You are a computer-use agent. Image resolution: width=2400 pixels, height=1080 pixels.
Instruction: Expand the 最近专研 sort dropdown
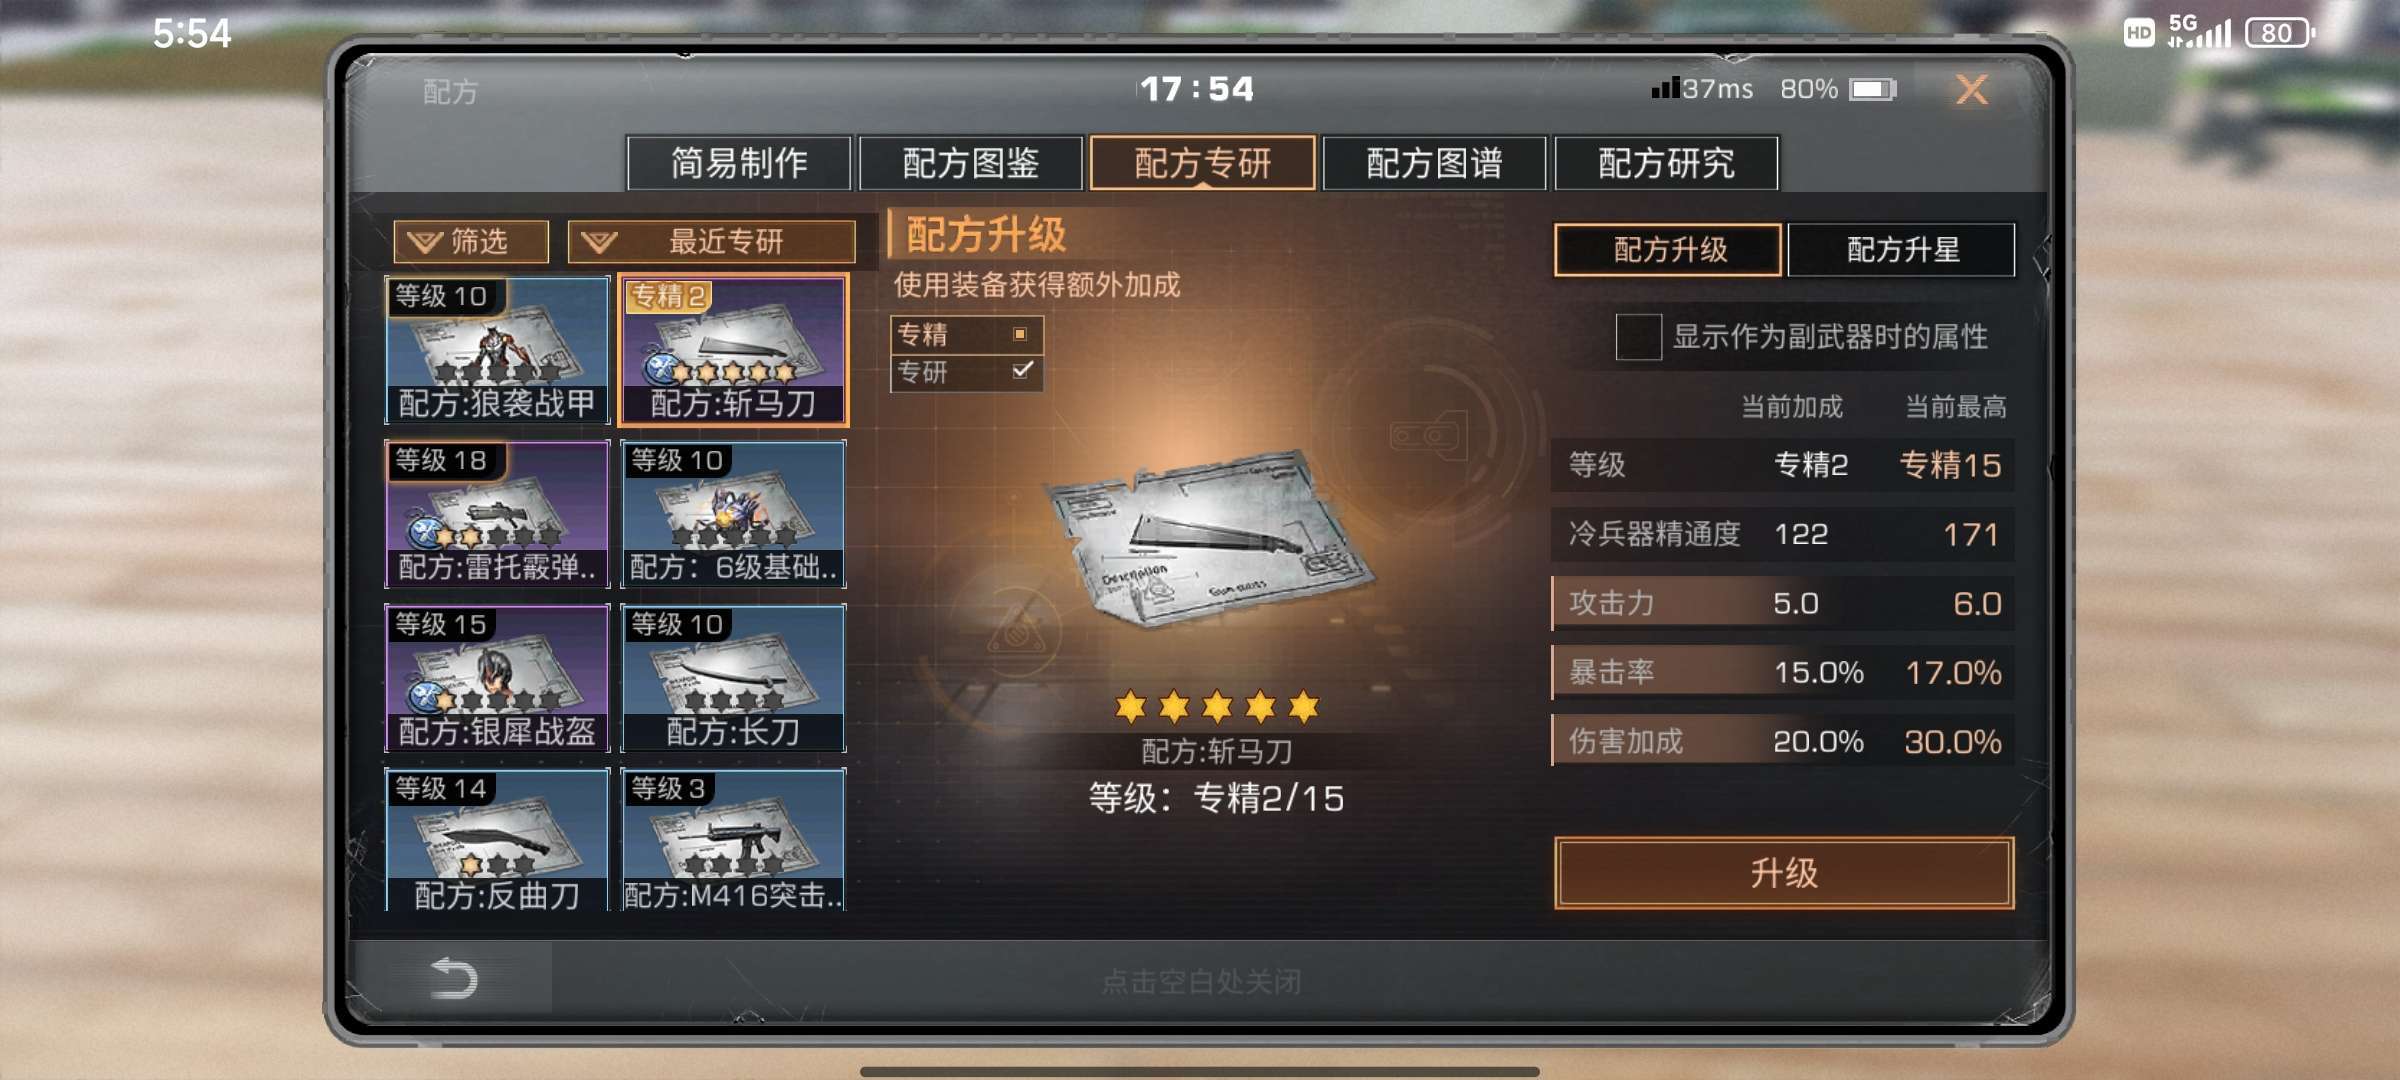[711, 241]
